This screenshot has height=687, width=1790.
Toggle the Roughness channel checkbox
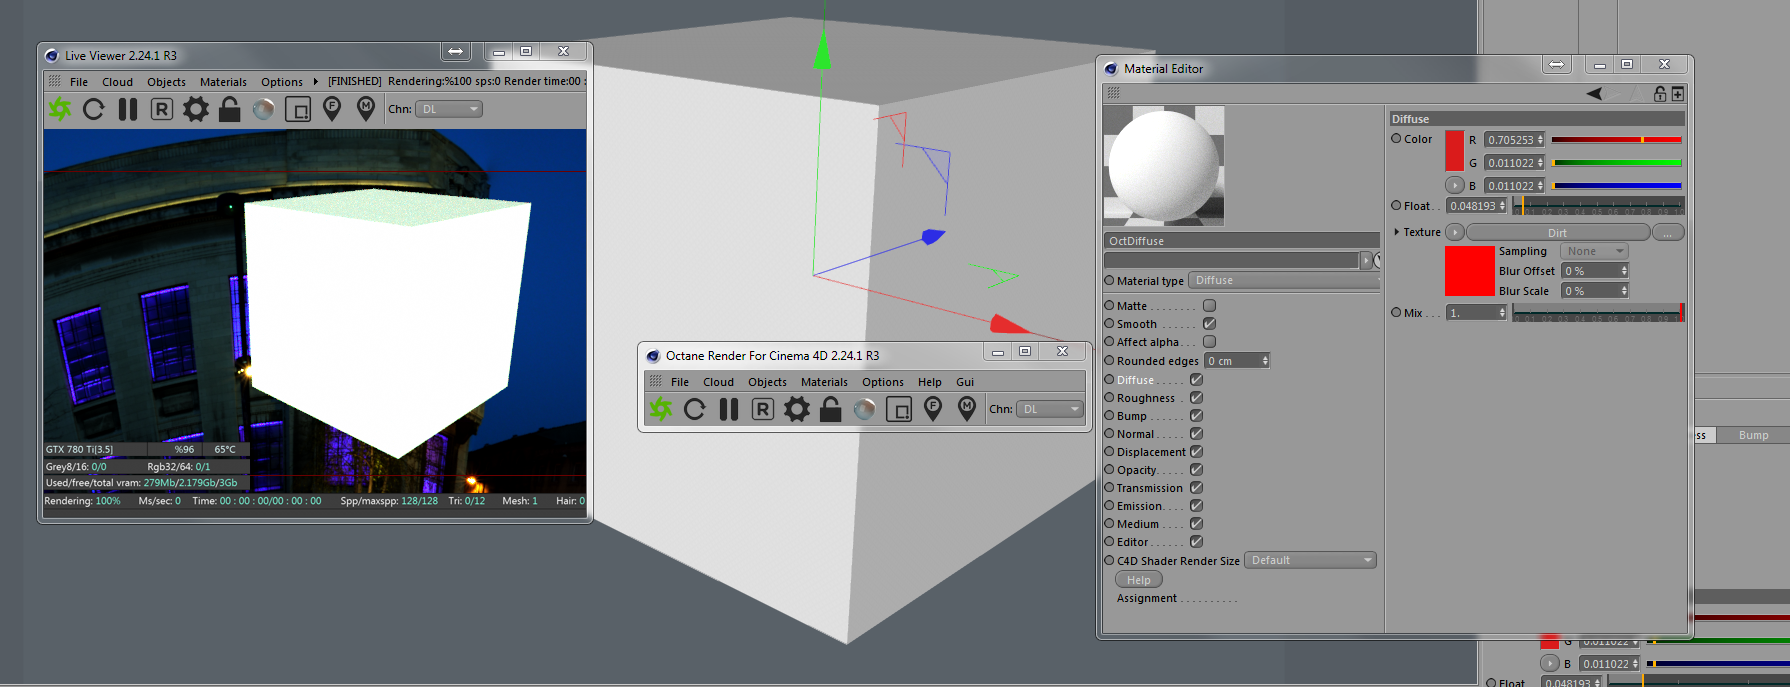tap(1196, 397)
